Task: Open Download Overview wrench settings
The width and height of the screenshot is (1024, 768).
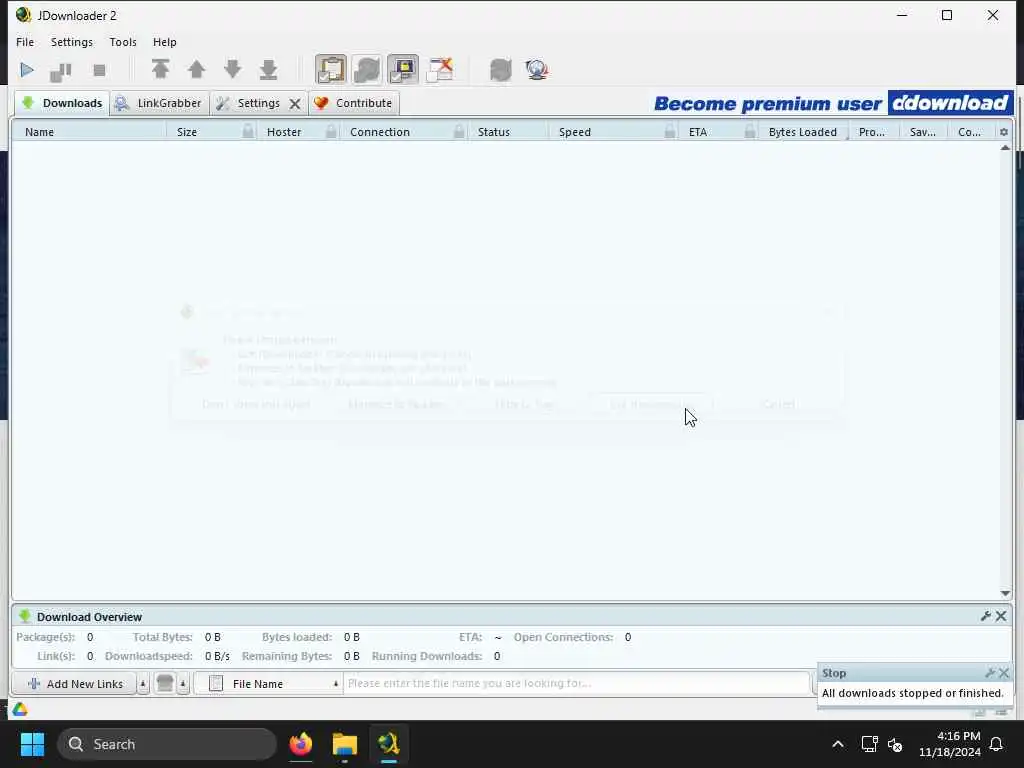Action: pyautogui.click(x=985, y=616)
